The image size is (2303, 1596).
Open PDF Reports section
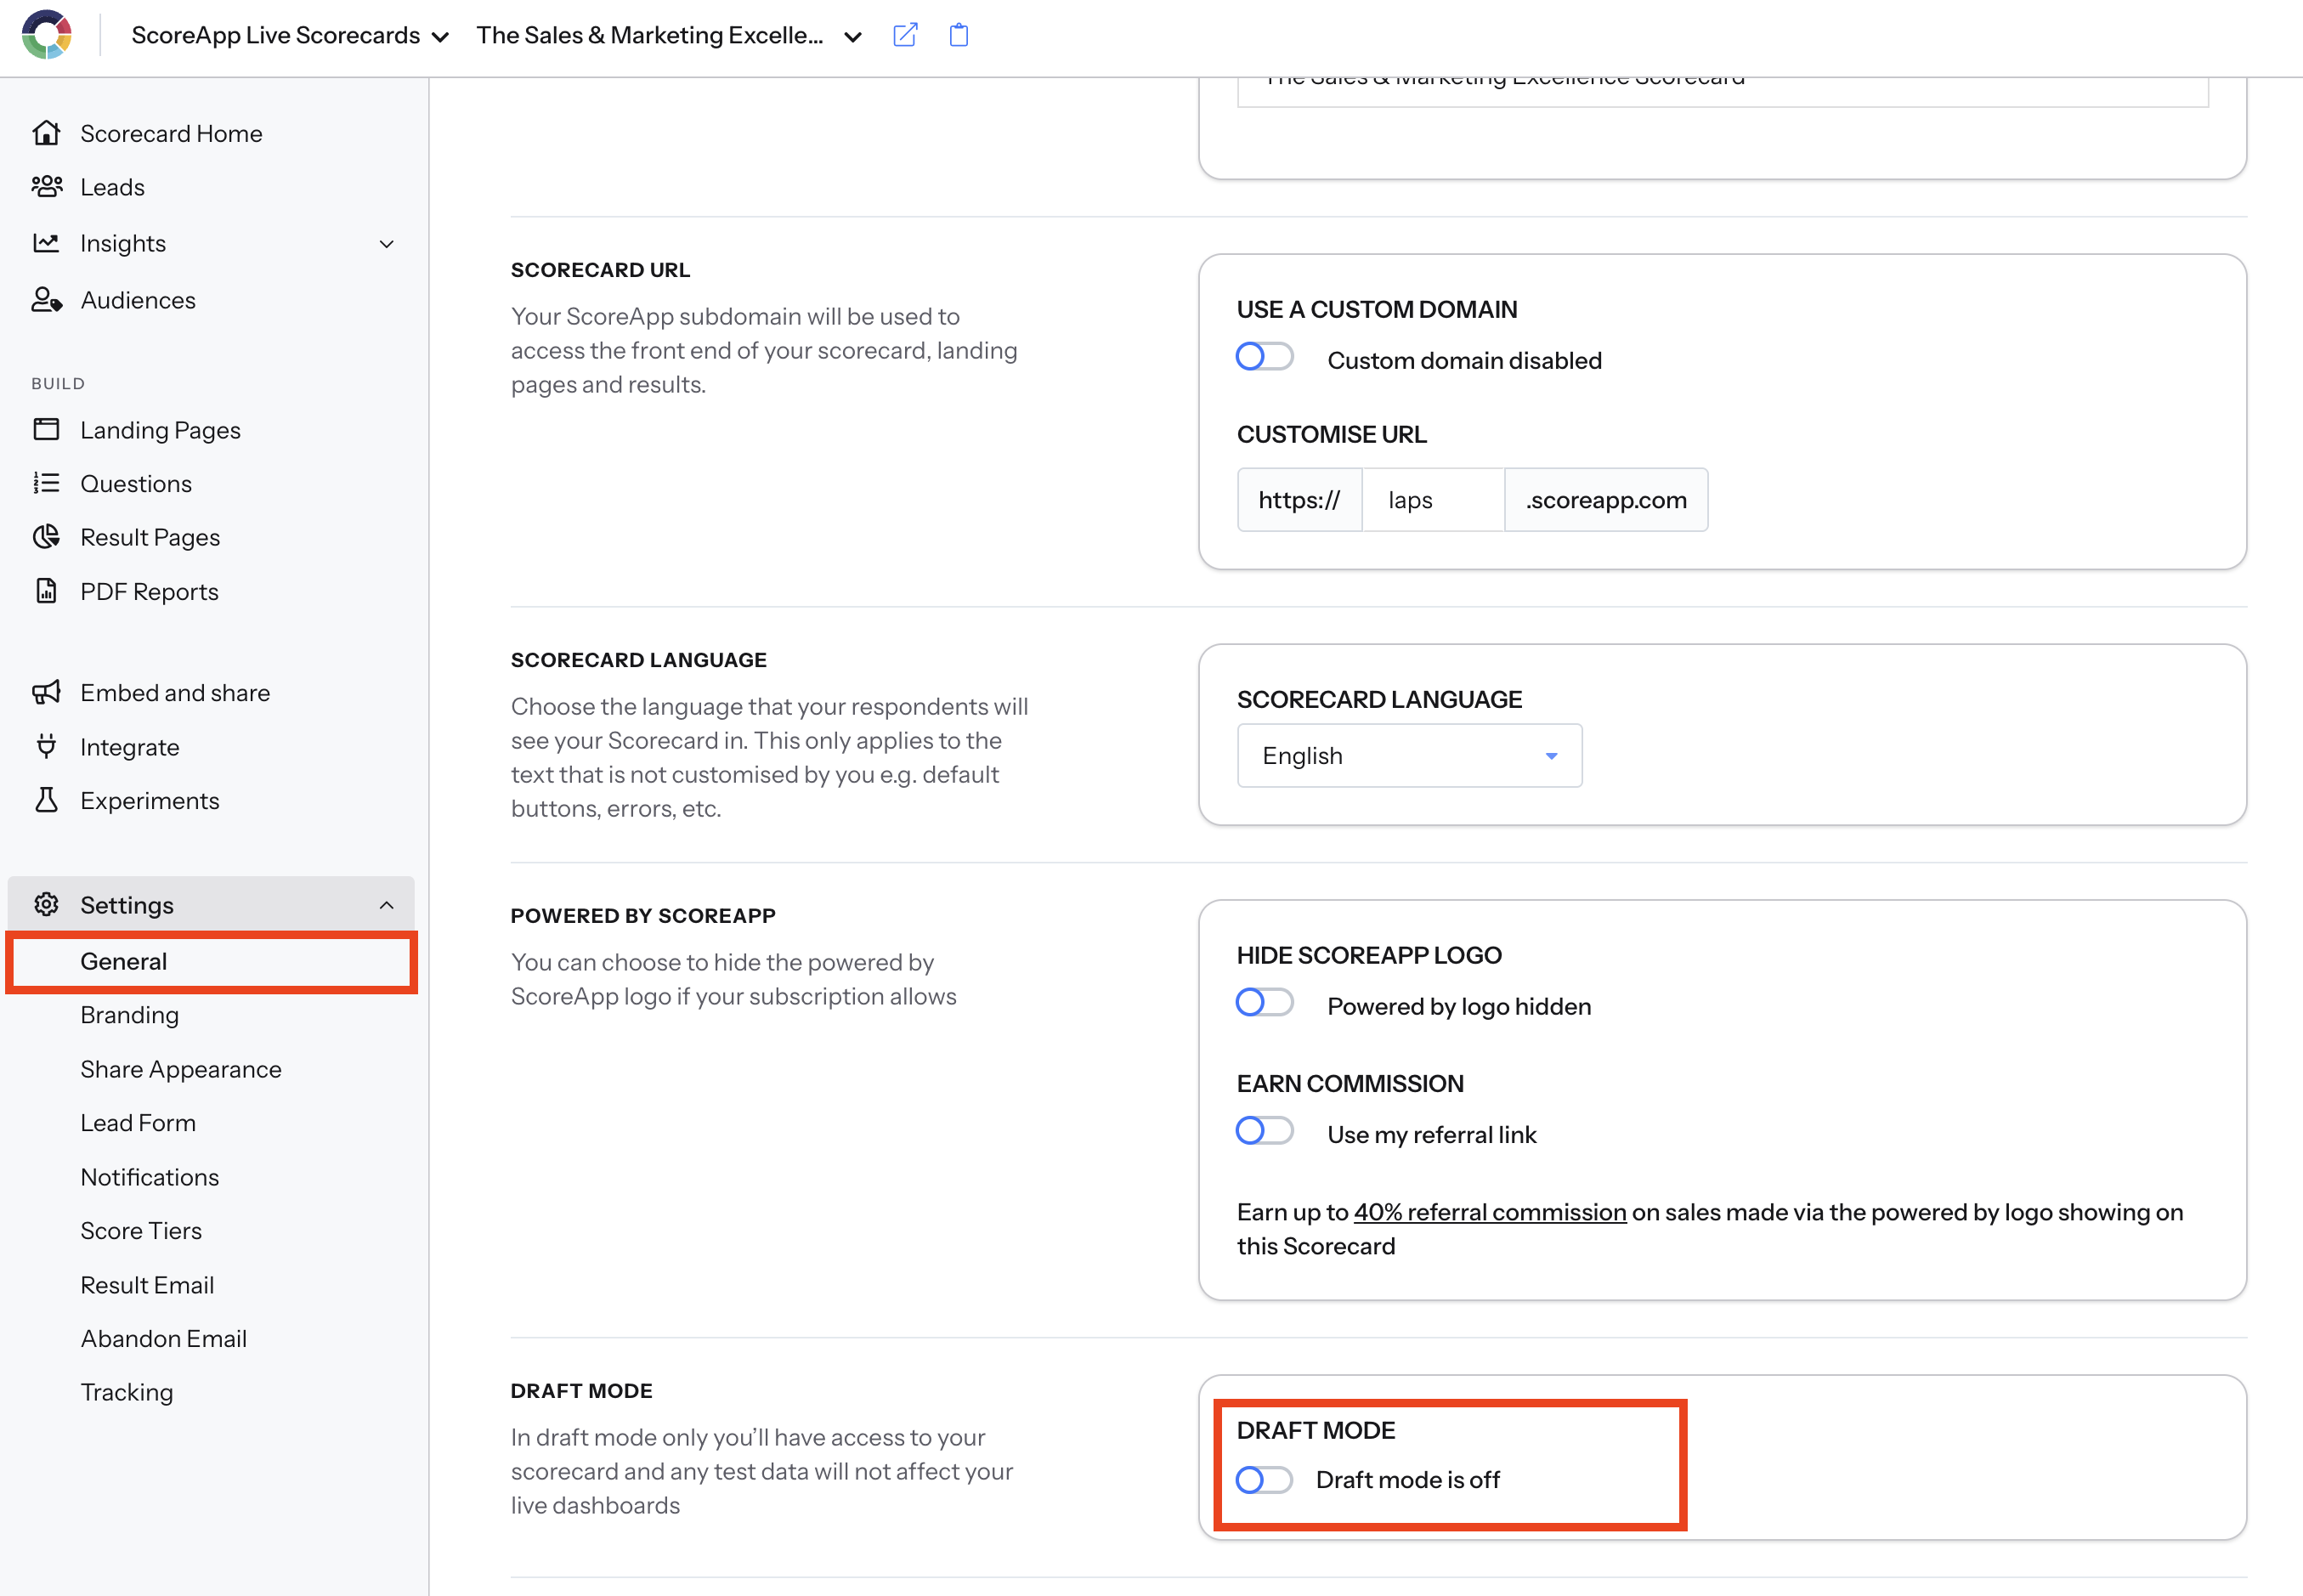tap(149, 591)
